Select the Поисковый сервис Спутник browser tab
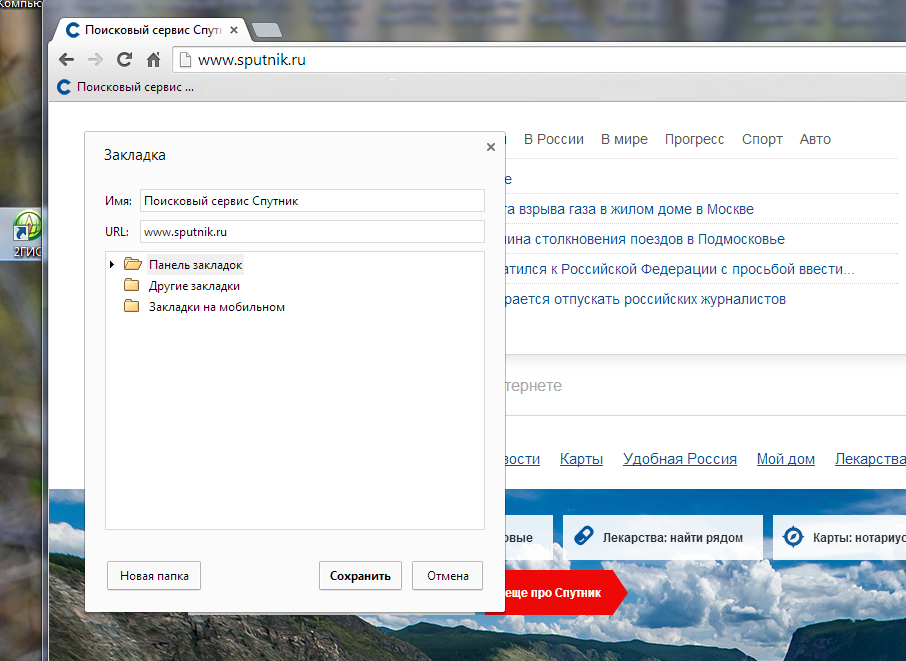Viewport: 906px width, 661px height. (x=153, y=30)
